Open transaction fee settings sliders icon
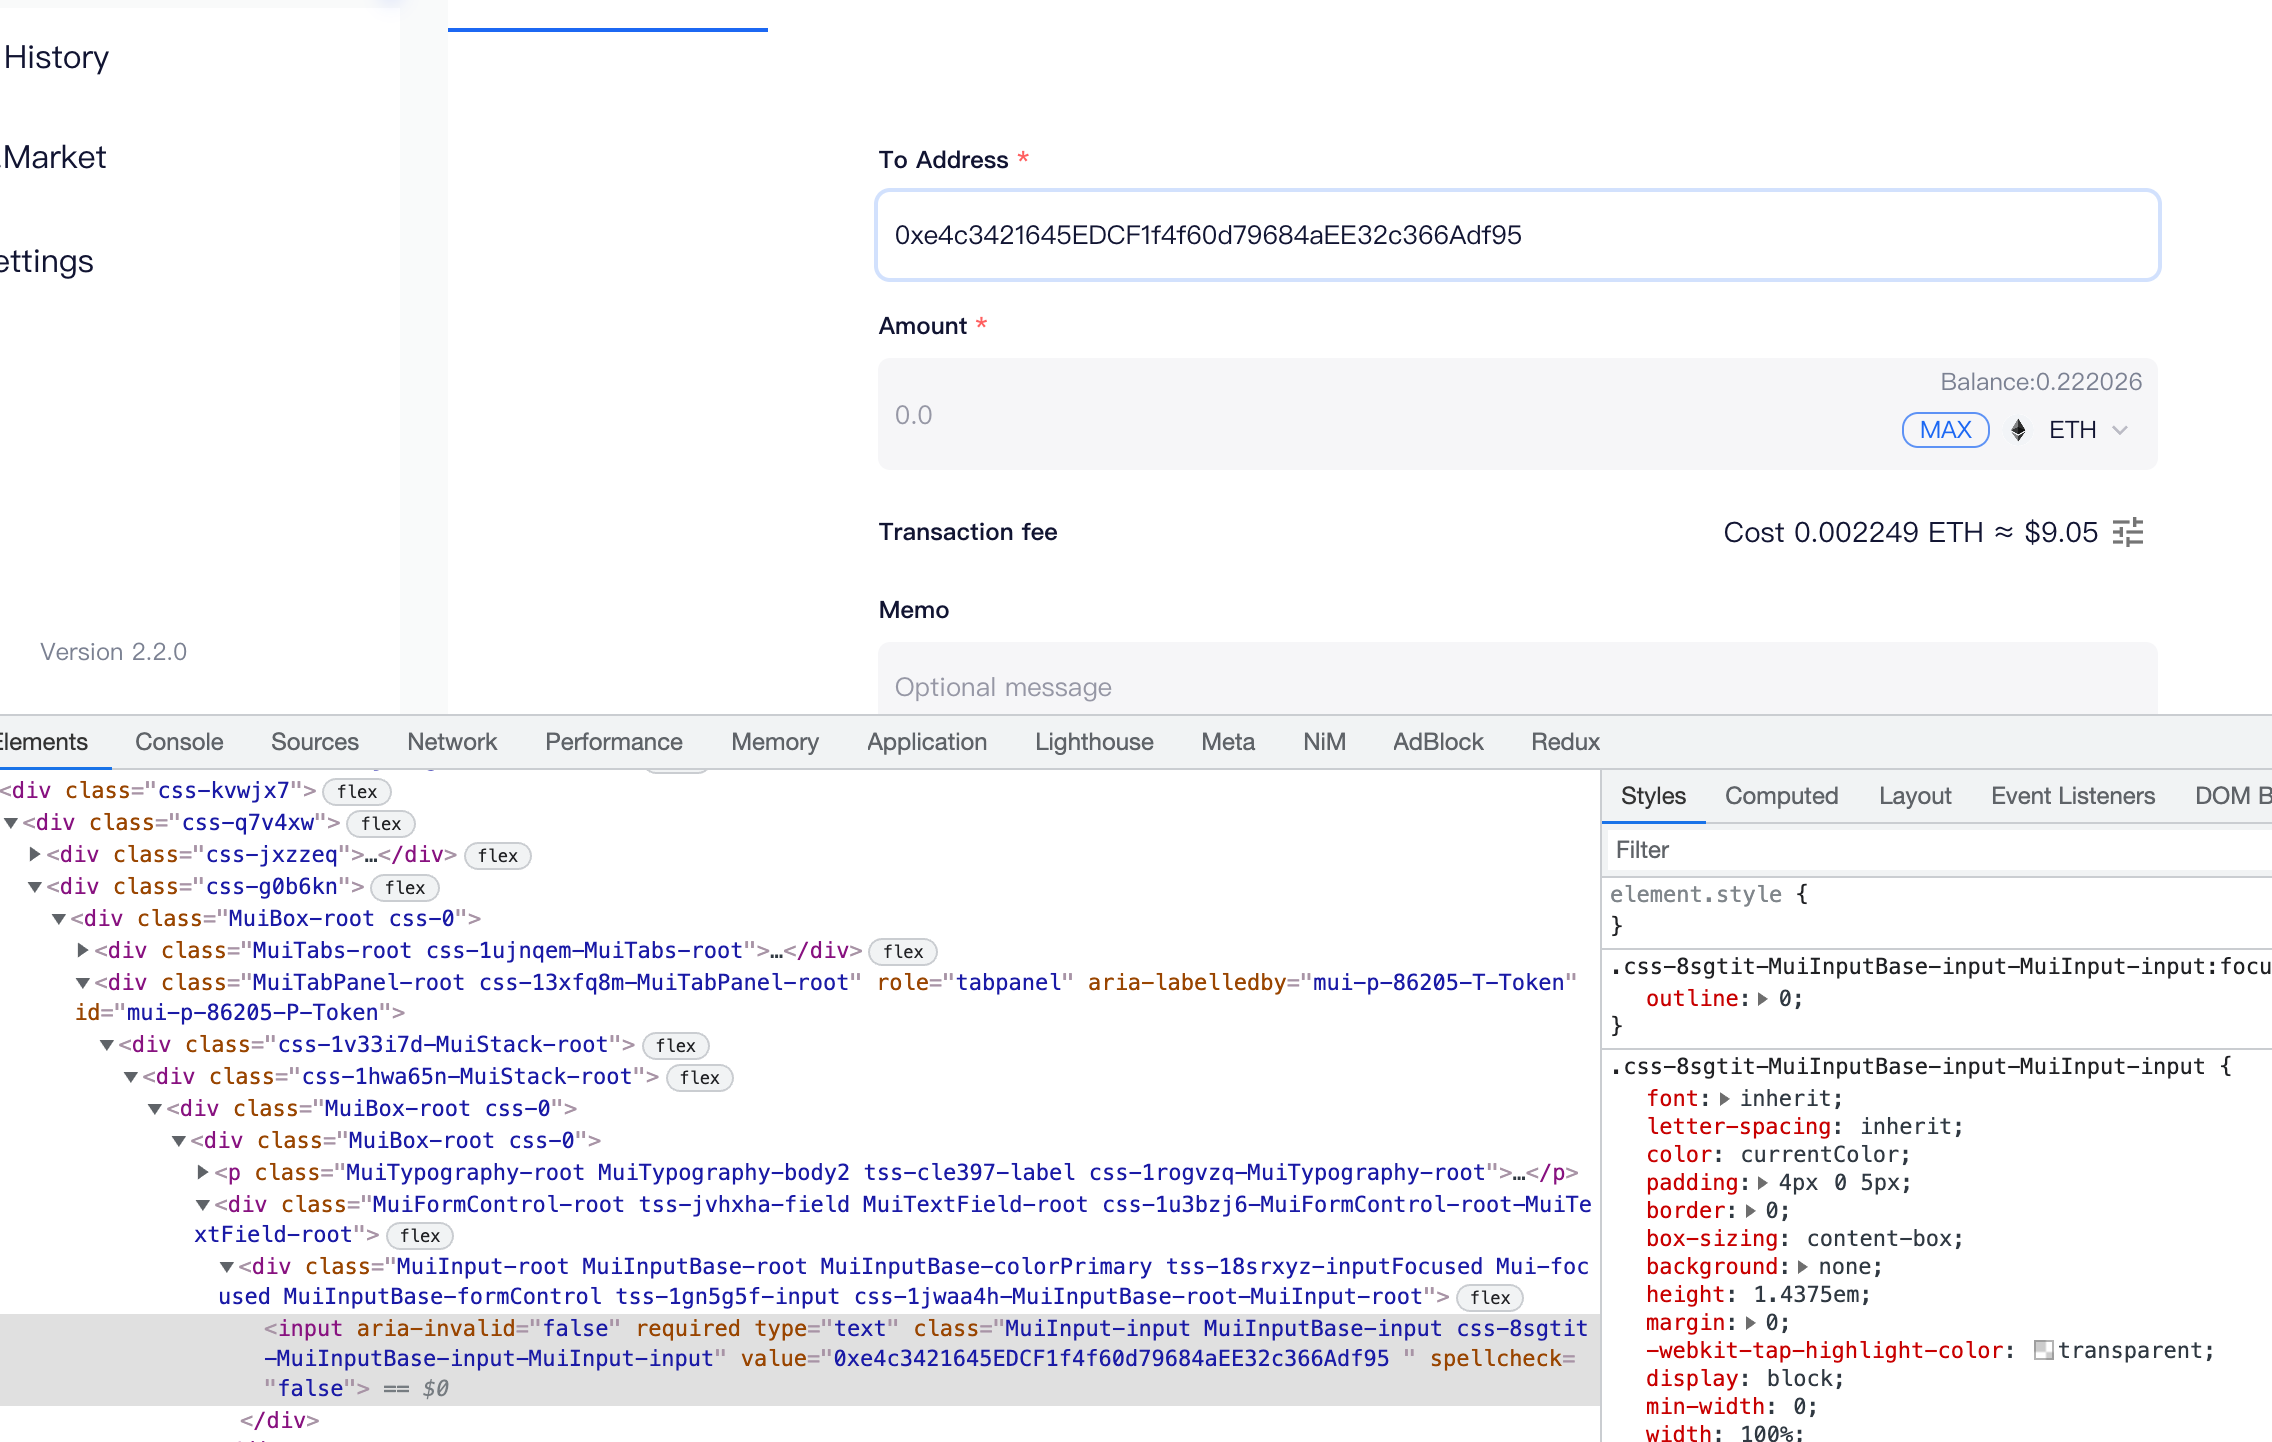 coord(2128,532)
